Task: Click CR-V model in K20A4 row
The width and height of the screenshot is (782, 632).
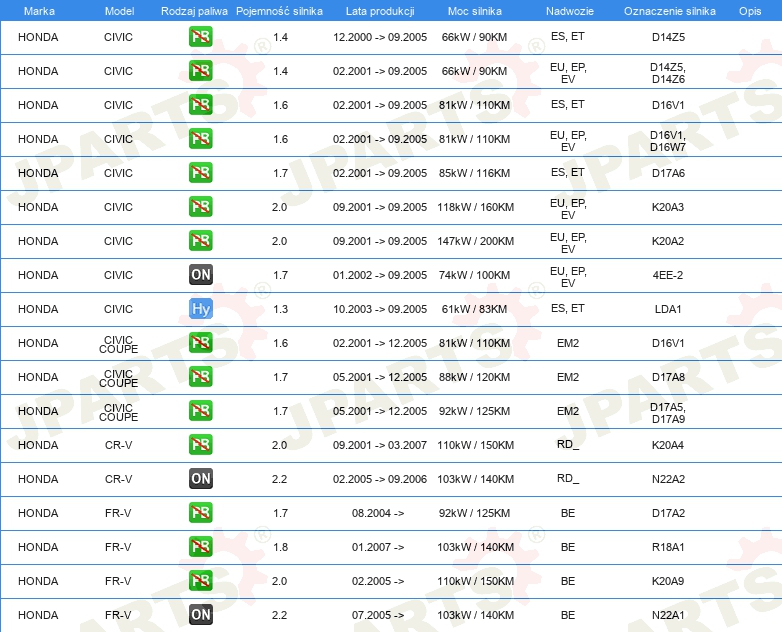Action: click(118, 445)
